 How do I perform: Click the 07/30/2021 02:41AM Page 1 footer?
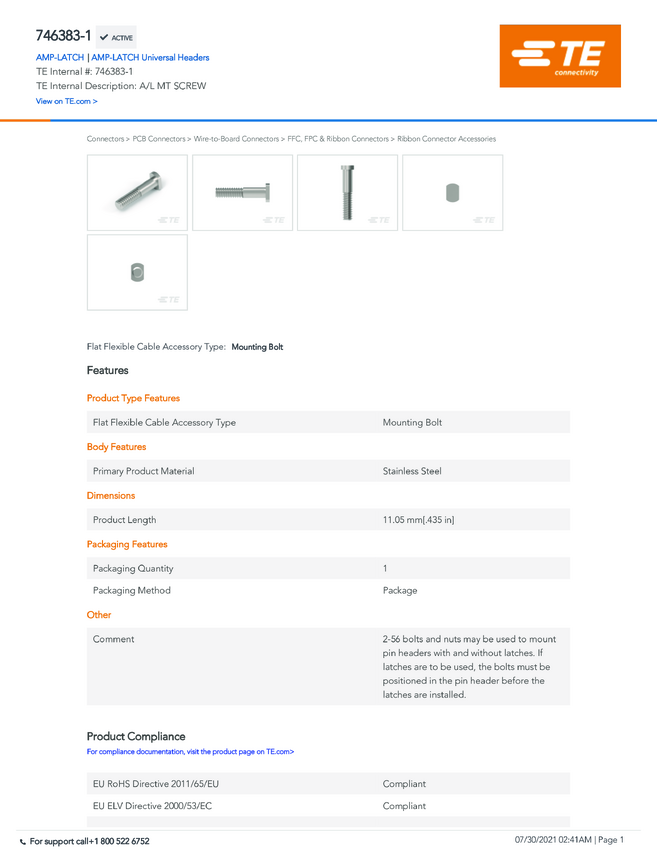(x=569, y=840)
